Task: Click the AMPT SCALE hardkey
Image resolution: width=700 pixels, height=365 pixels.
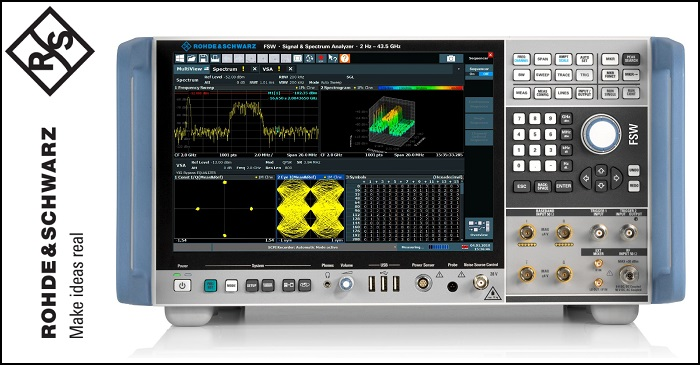Action: click(x=563, y=59)
